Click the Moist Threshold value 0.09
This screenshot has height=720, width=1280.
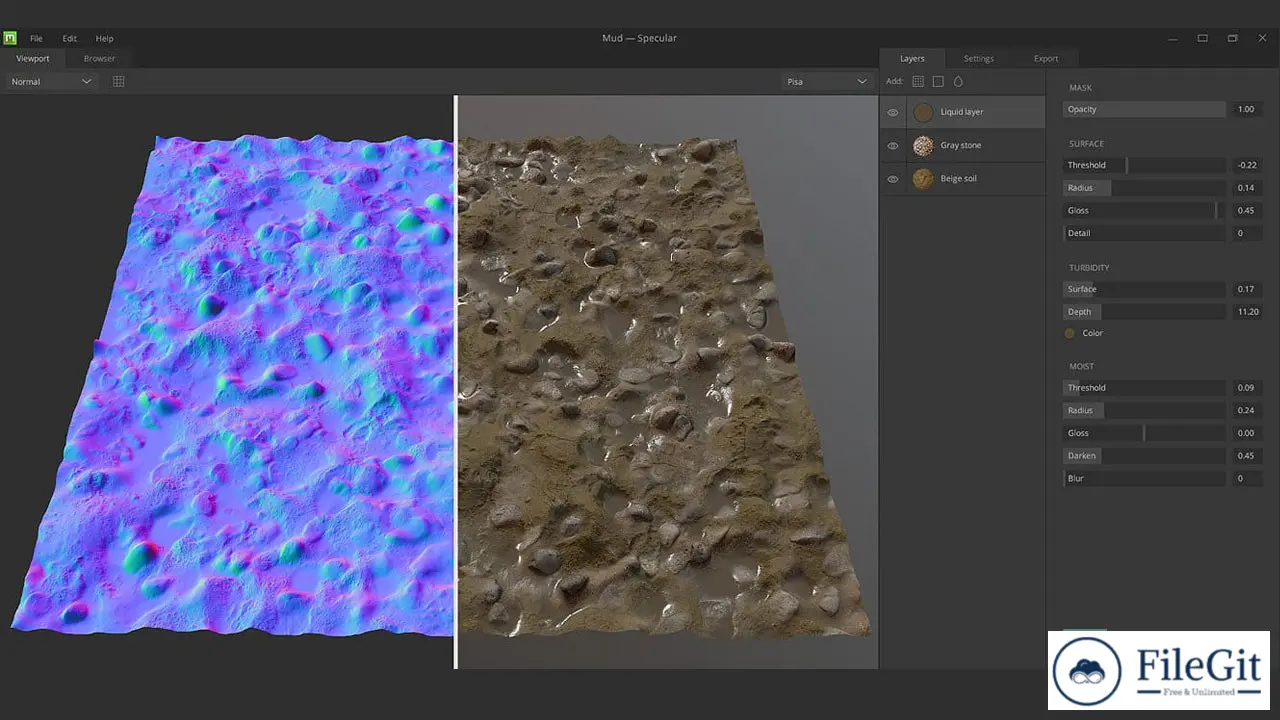[x=1246, y=388]
